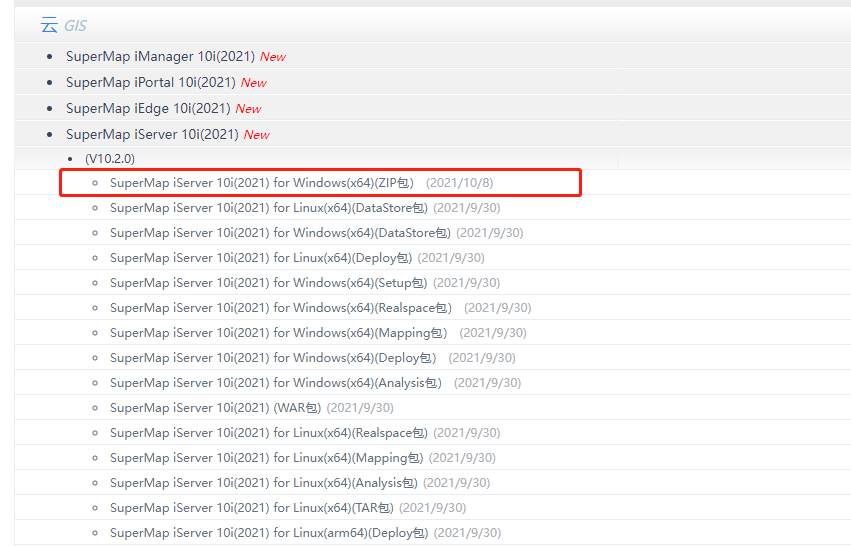Screen dimensions: 851x546
Task: Click the New badge beside iManager
Action: coord(273,57)
